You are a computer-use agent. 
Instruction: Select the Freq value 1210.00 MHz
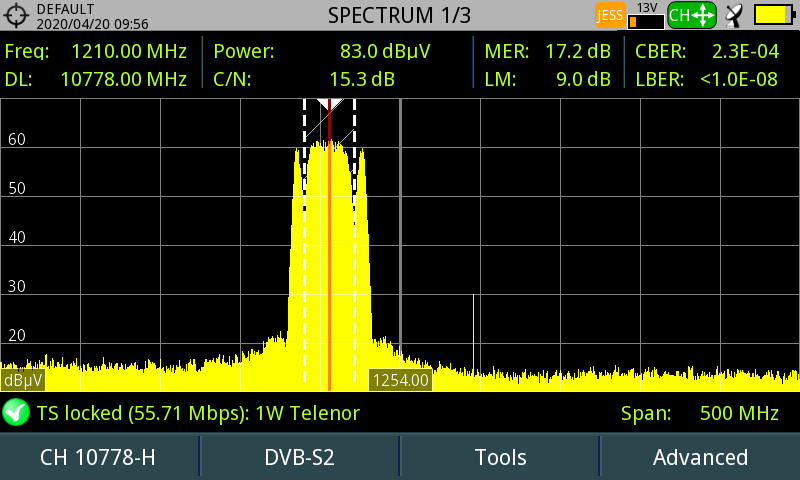pos(129,51)
